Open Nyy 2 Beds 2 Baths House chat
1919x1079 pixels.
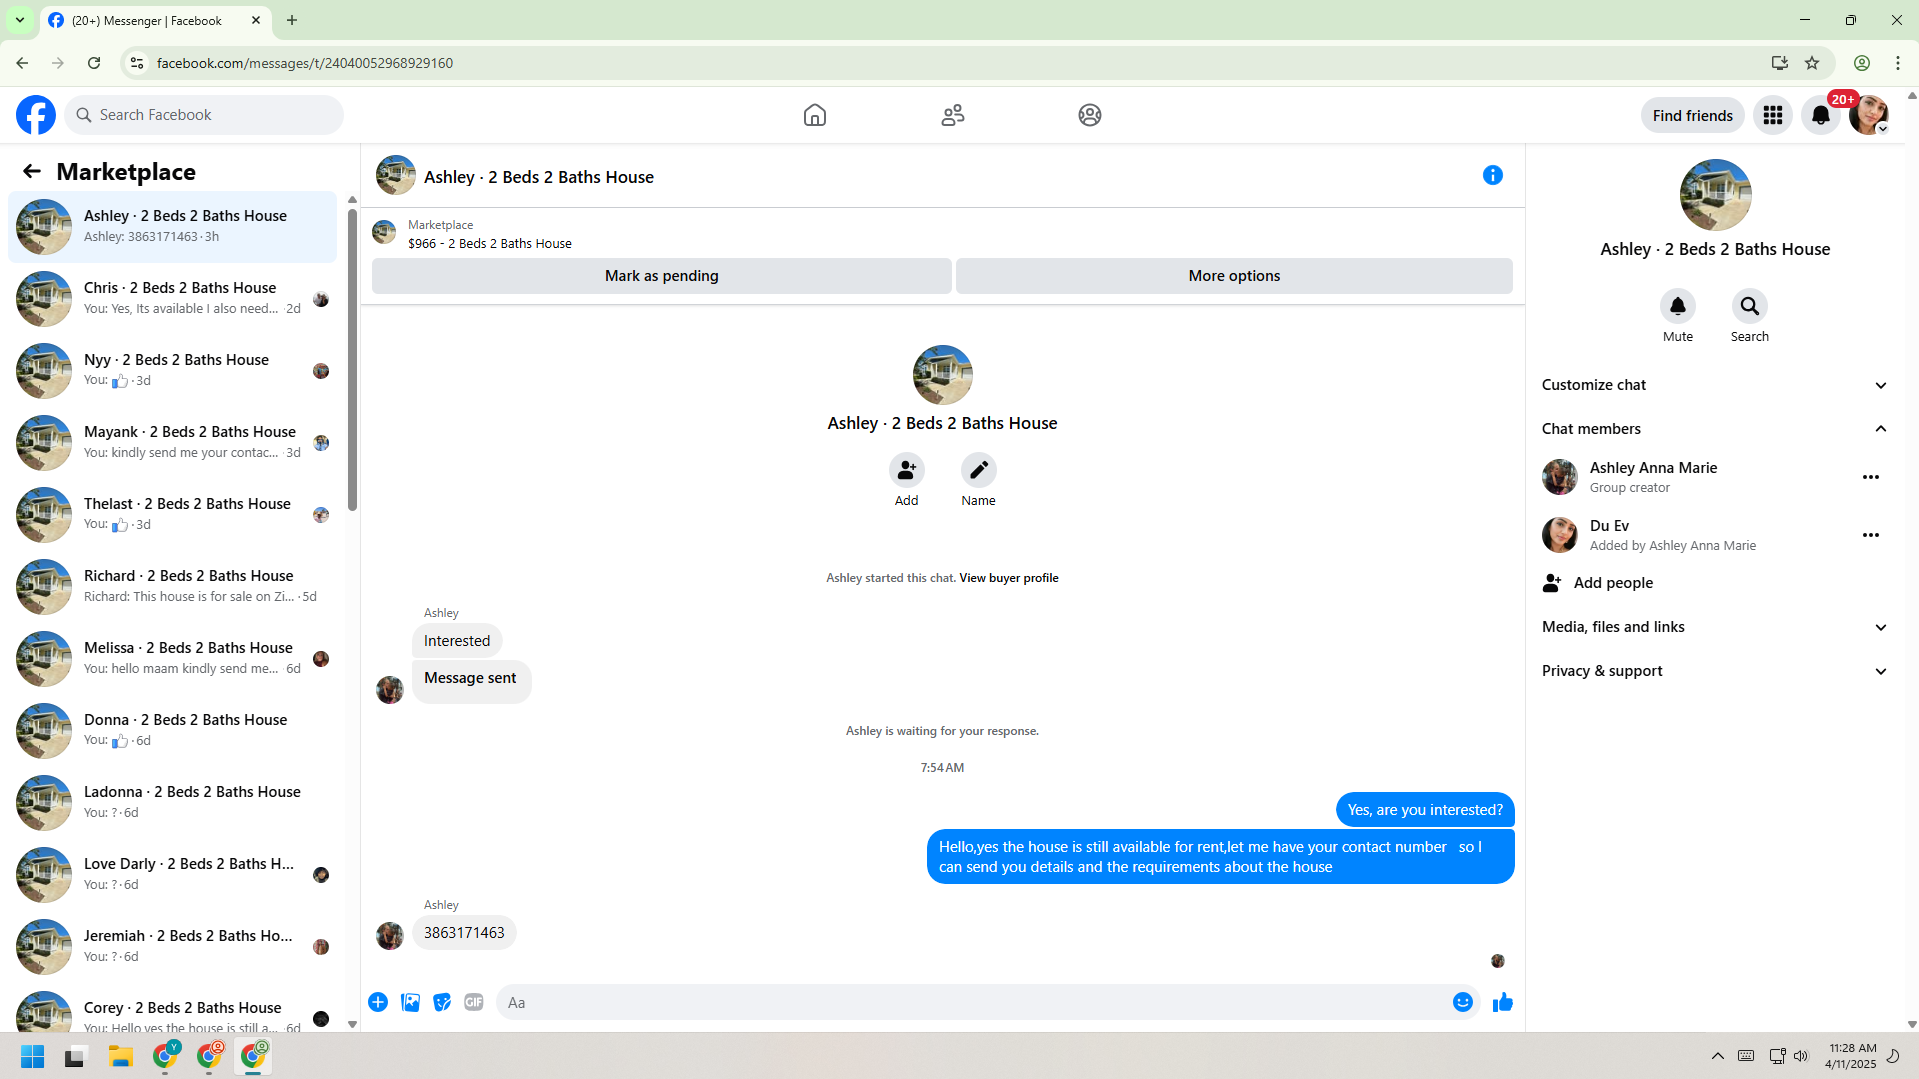(x=173, y=371)
